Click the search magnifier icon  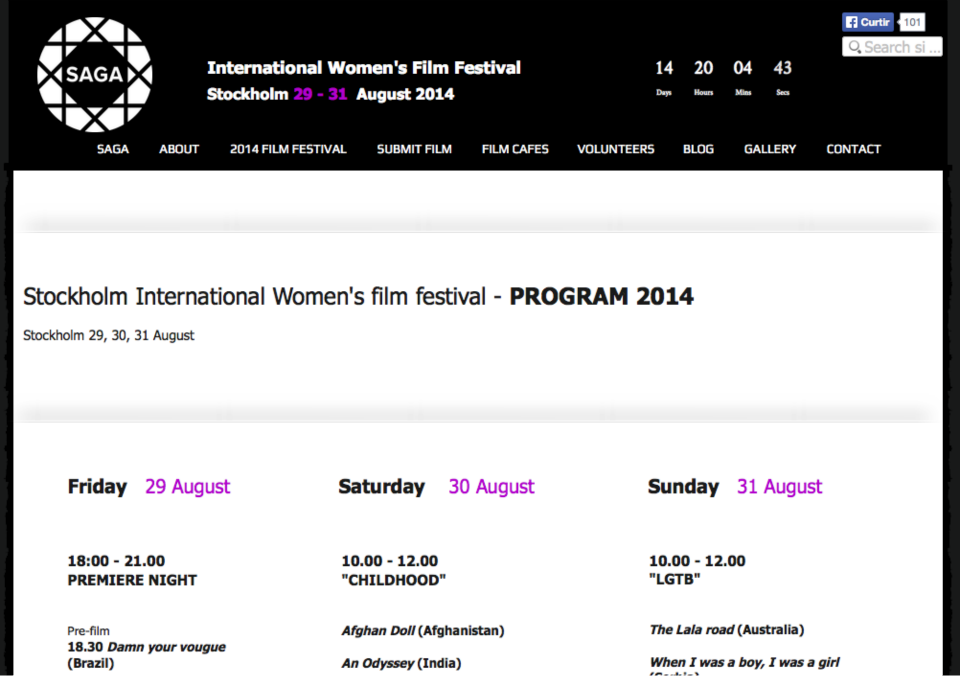coord(854,47)
